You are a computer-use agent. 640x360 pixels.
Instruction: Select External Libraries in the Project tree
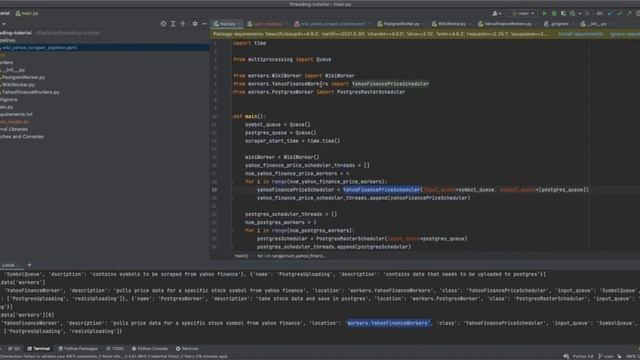coord(14,129)
